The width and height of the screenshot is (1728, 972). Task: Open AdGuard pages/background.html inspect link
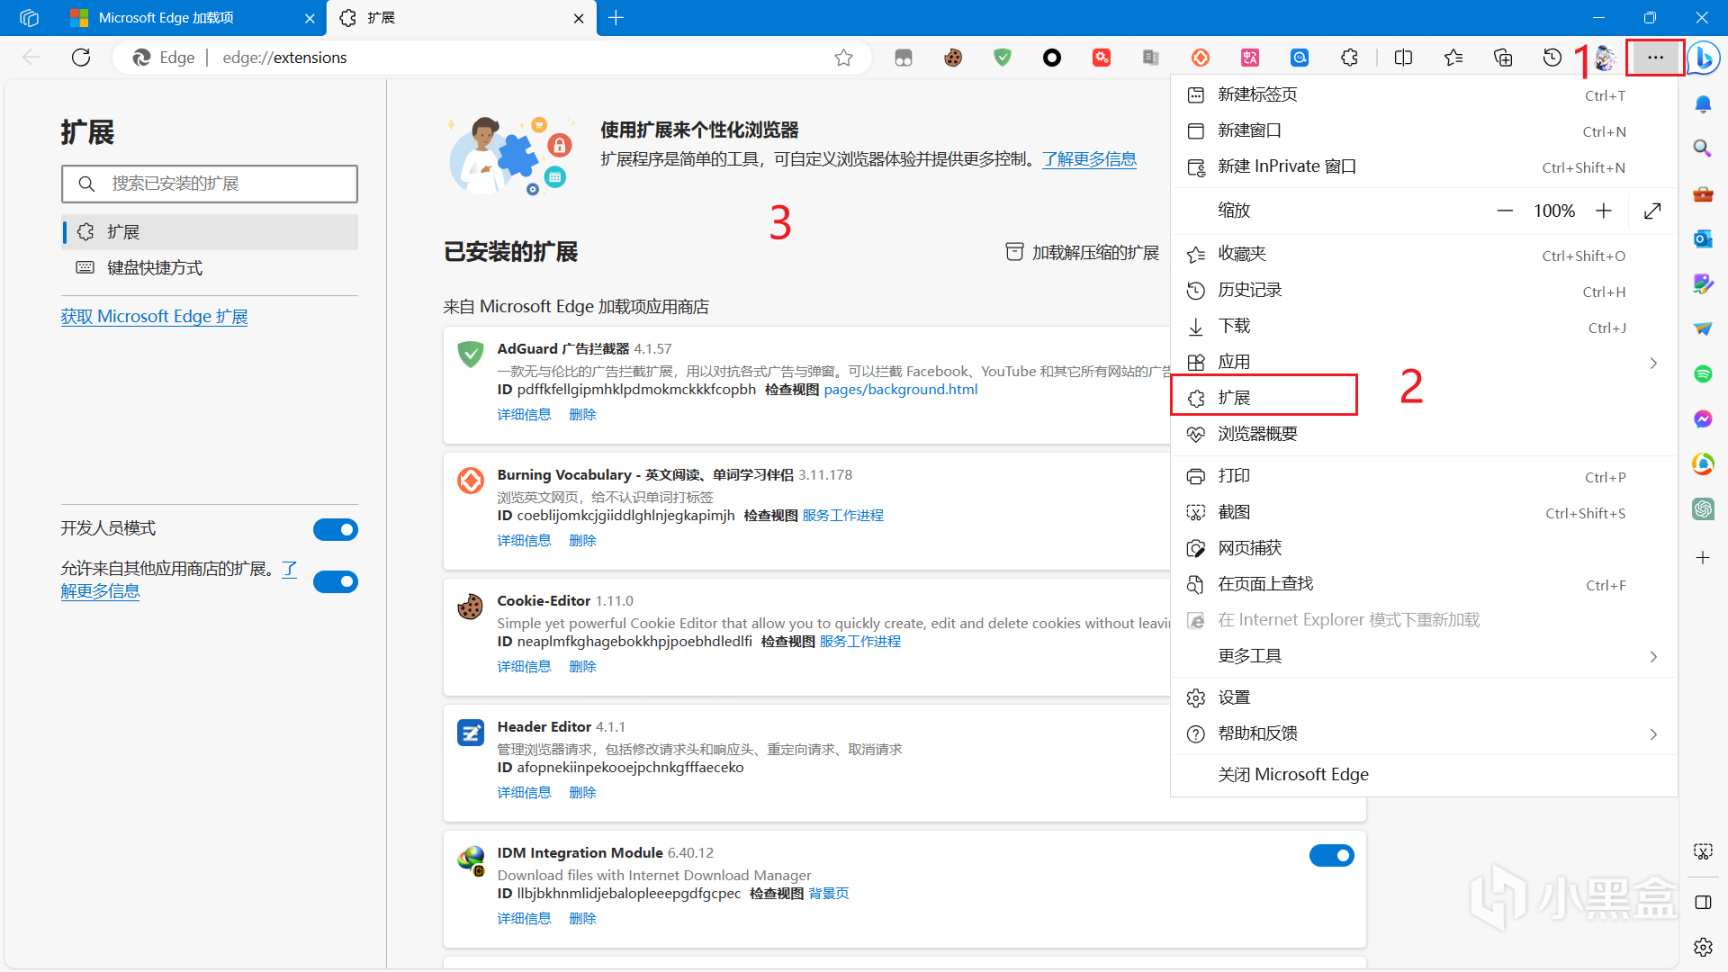[x=900, y=390]
